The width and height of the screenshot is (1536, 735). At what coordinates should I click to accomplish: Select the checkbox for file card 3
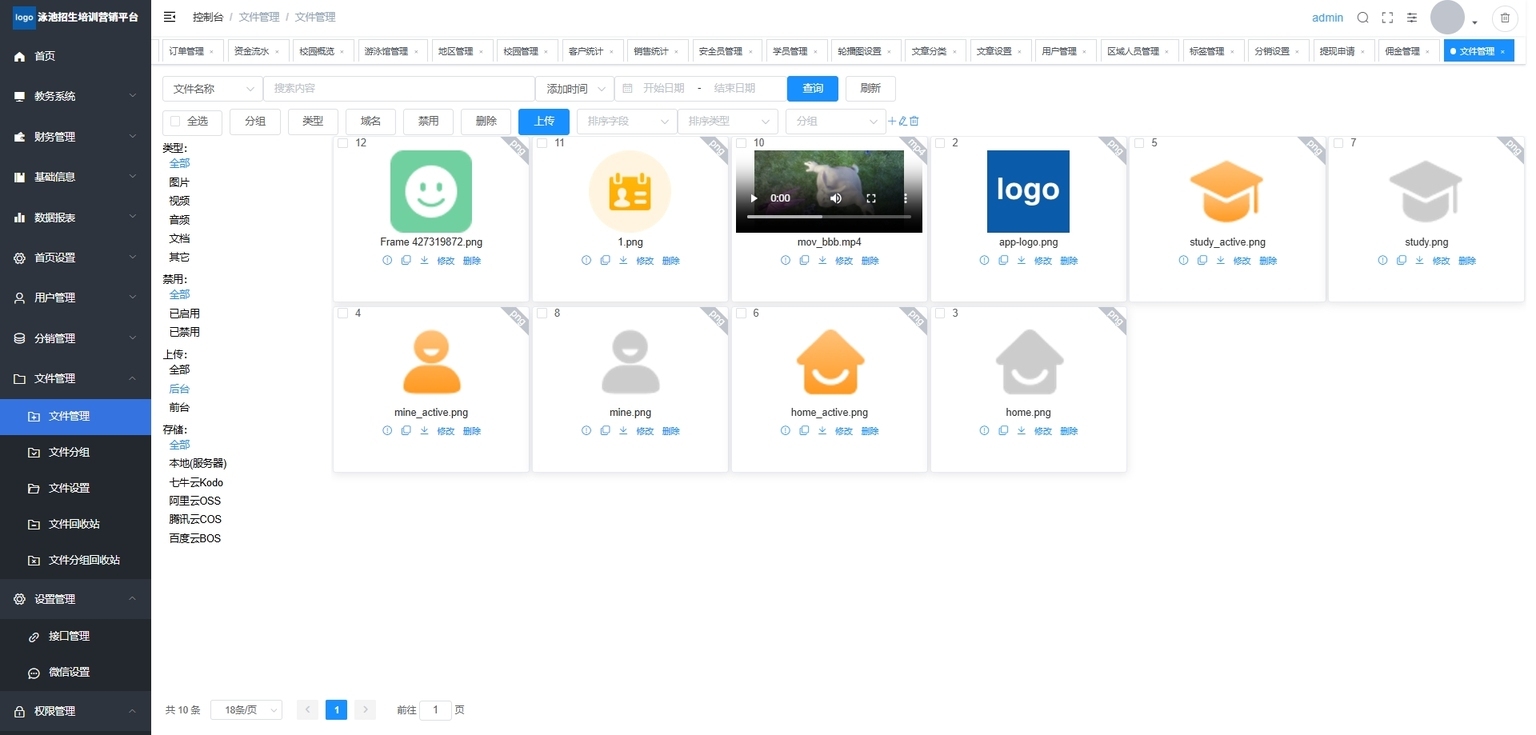pos(940,313)
